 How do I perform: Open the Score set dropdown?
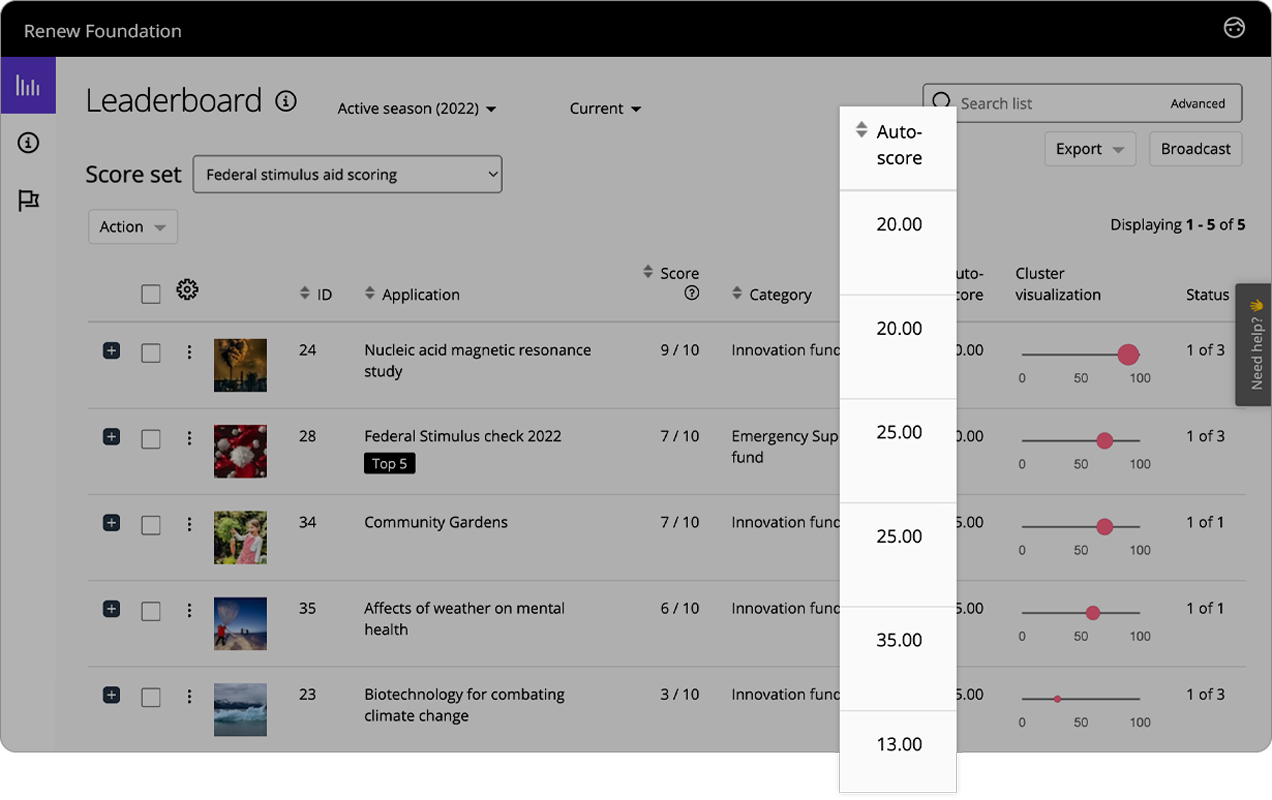tap(347, 173)
